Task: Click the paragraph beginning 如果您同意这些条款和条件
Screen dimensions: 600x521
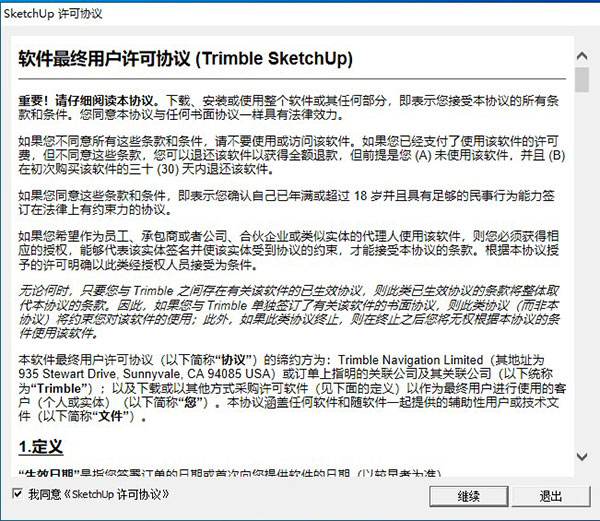Action: [286, 202]
